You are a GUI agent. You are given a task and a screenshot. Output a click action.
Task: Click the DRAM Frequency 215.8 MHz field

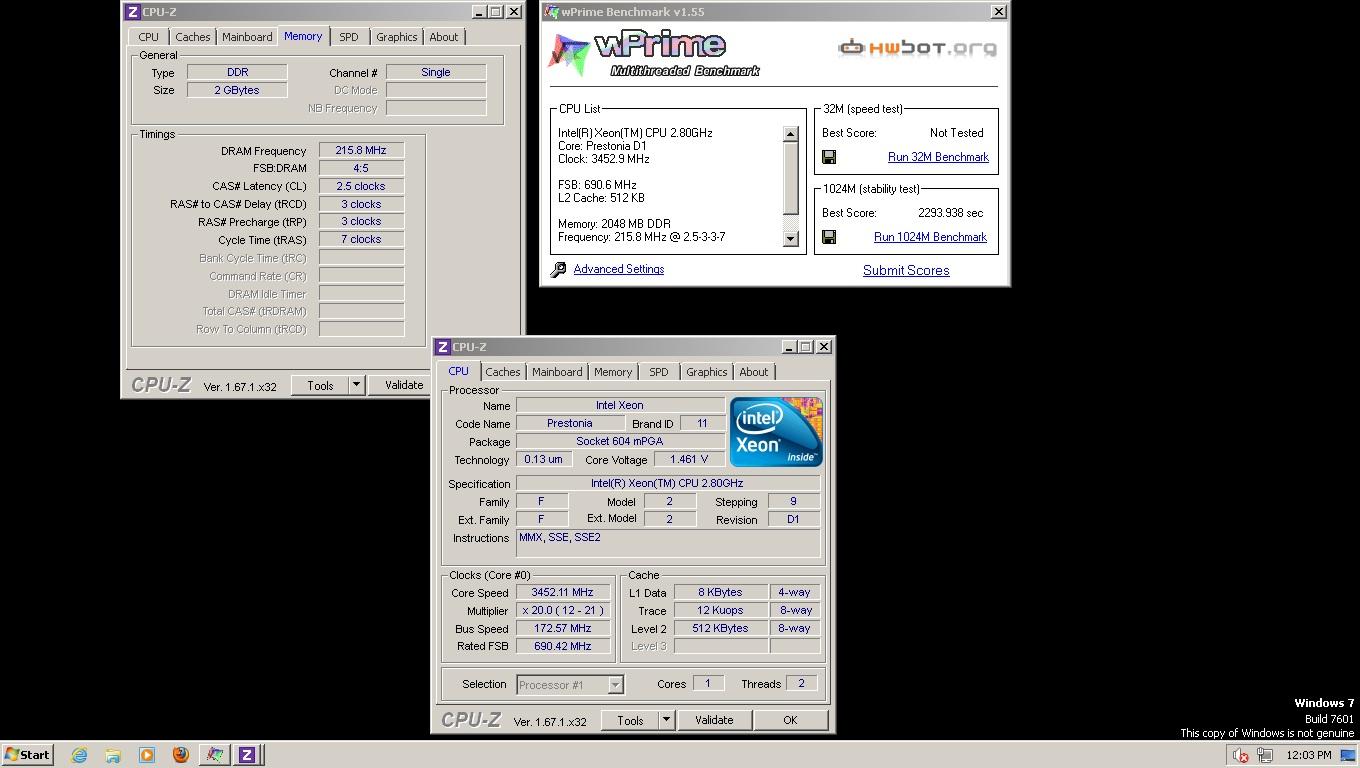coord(361,150)
